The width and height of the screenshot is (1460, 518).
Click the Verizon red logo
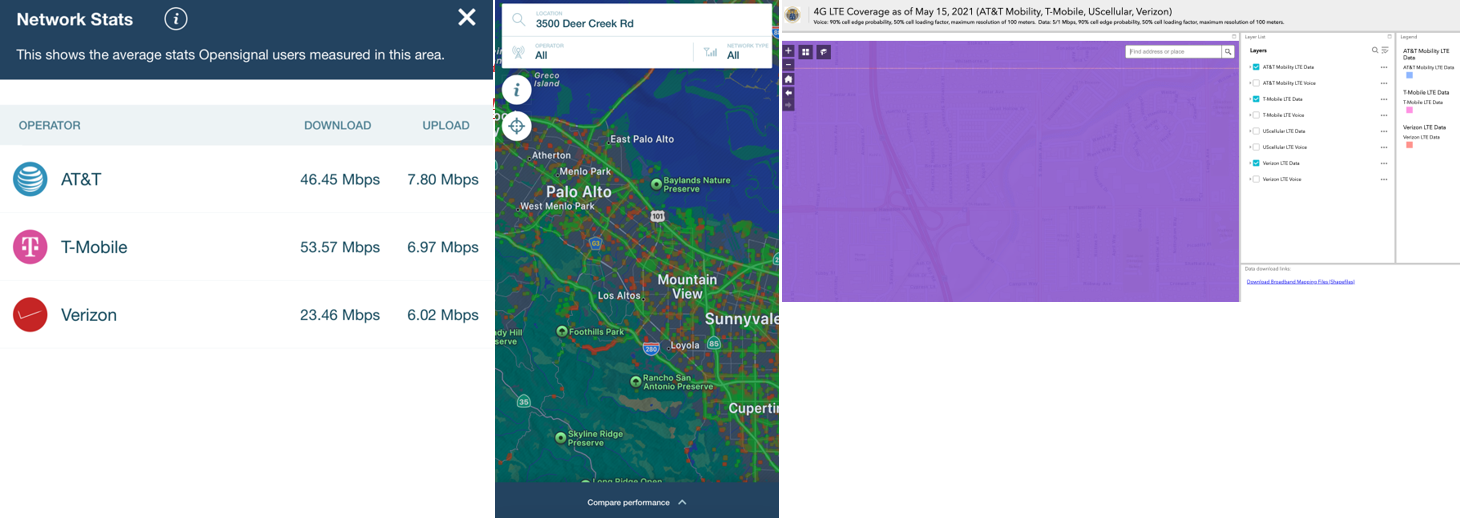[30, 315]
